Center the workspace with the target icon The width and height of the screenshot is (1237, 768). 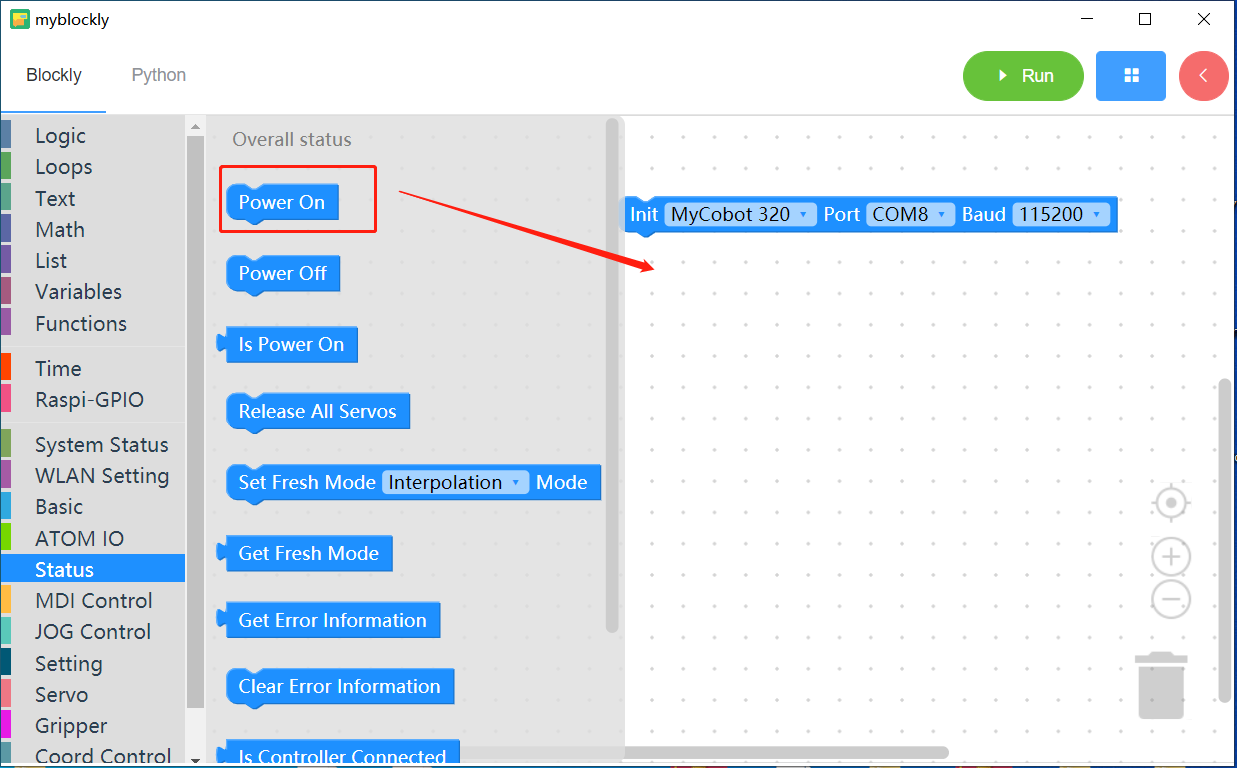[x=1171, y=503]
